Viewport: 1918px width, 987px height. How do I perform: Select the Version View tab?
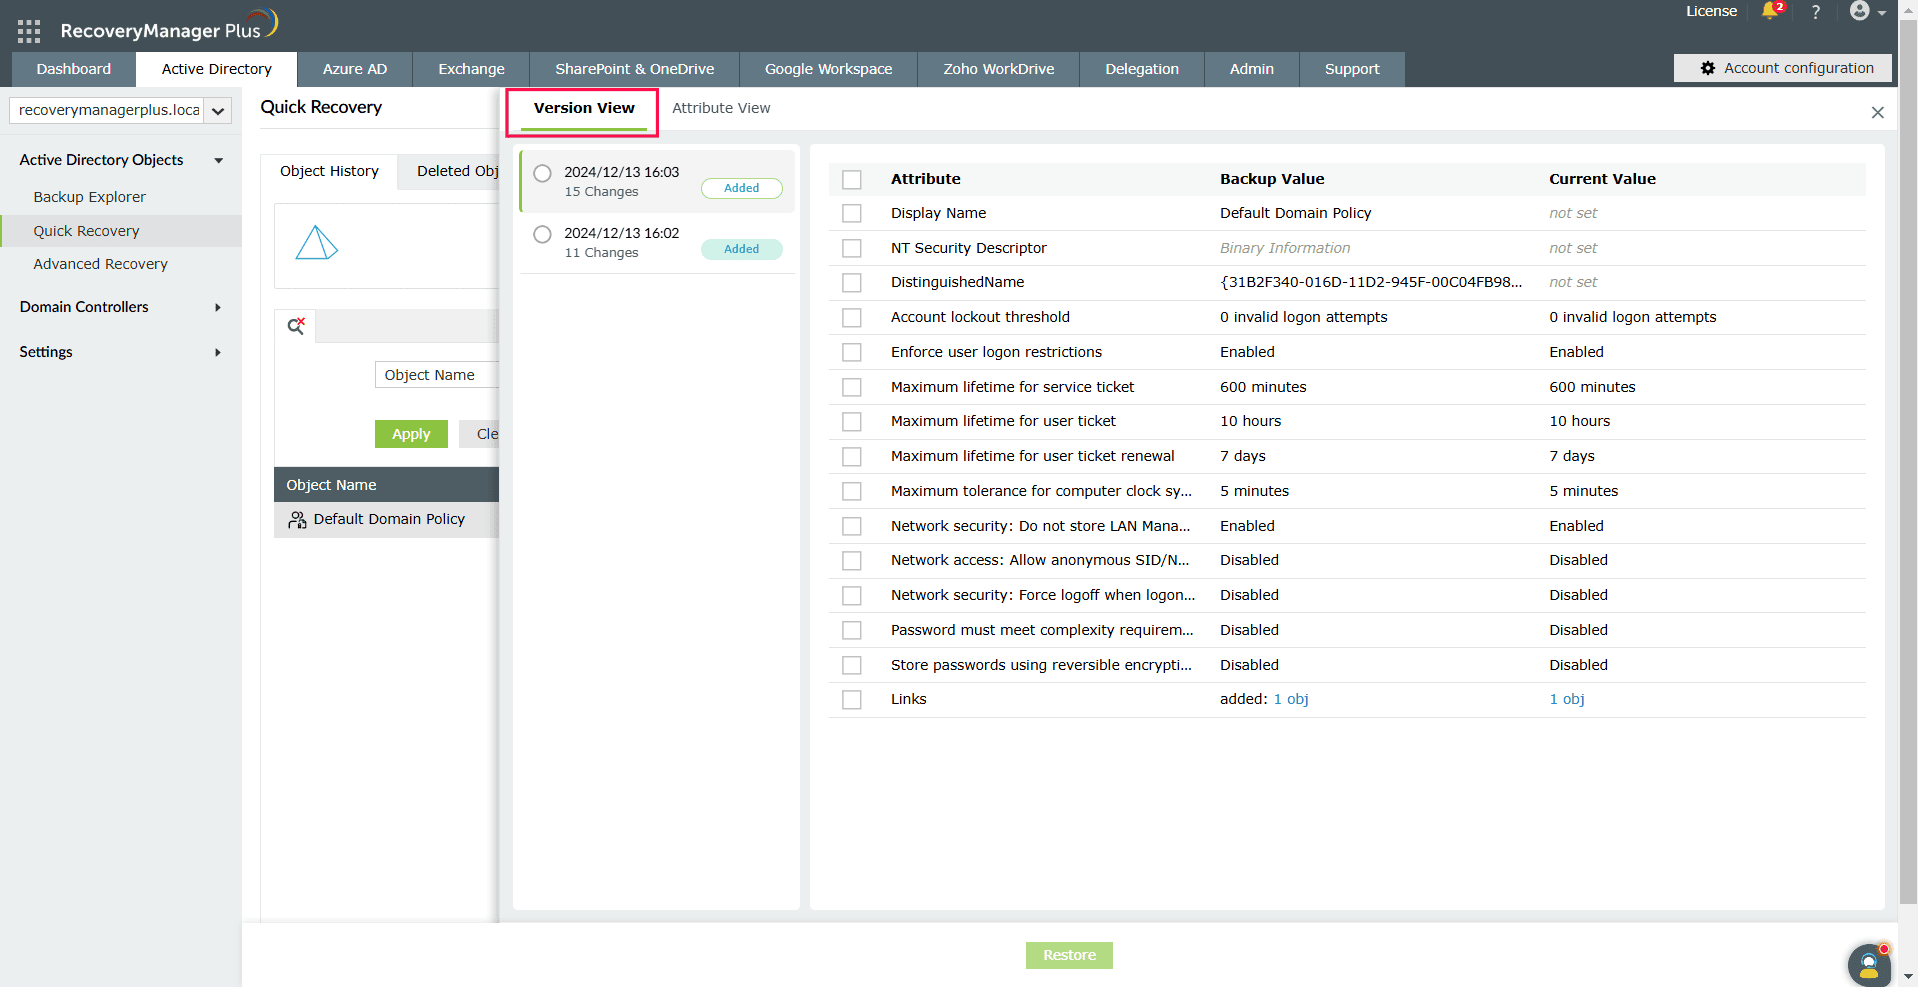(x=584, y=108)
